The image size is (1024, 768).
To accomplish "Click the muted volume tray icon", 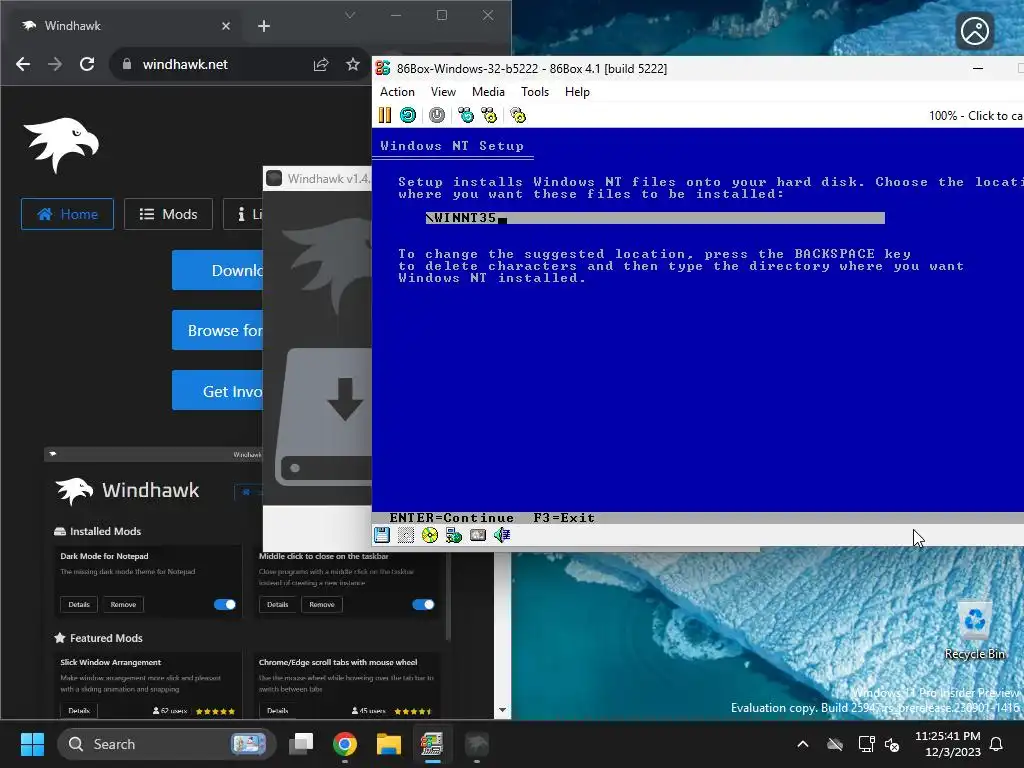I will 892,744.
